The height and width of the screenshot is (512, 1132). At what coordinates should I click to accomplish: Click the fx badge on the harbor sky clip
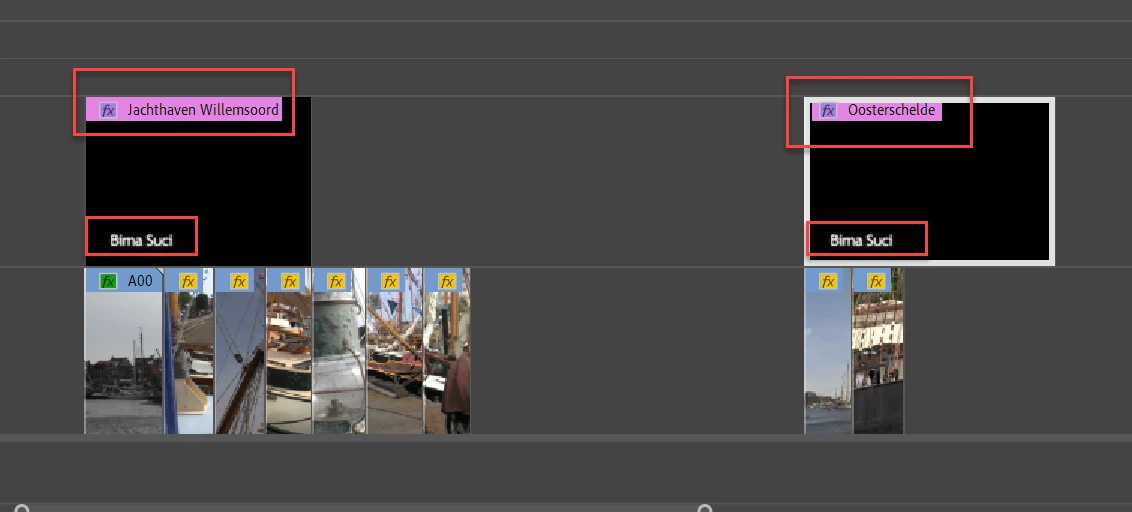click(827, 281)
